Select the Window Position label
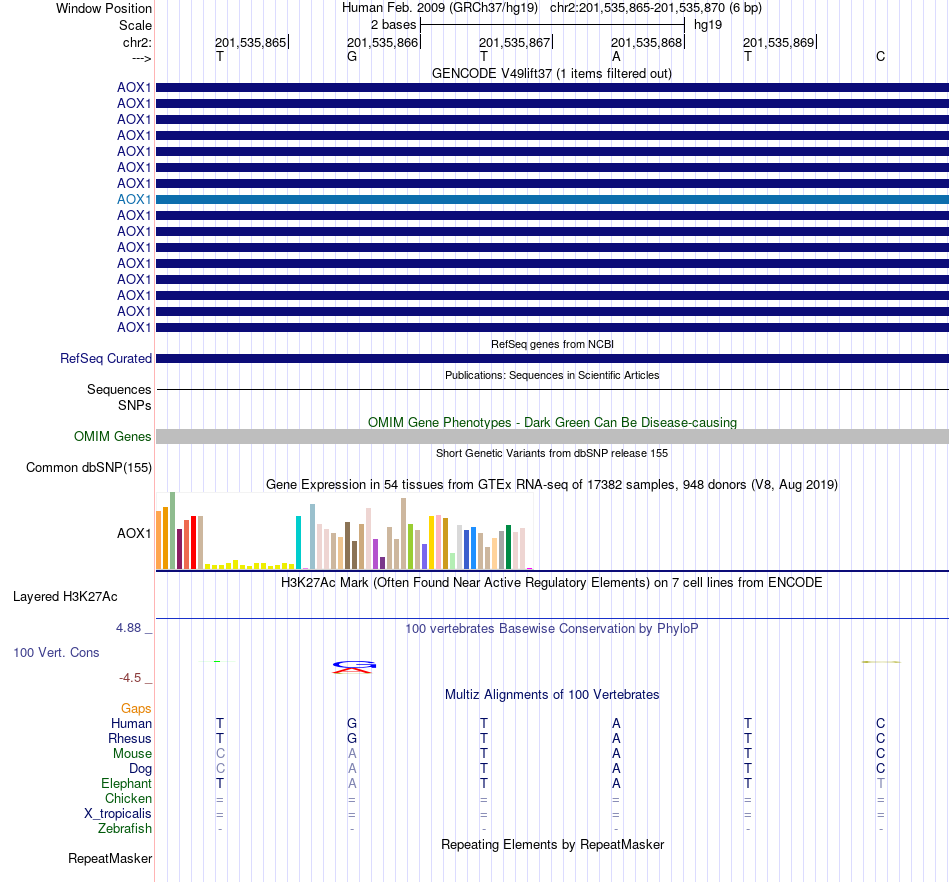950x882 pixels. 104,8
